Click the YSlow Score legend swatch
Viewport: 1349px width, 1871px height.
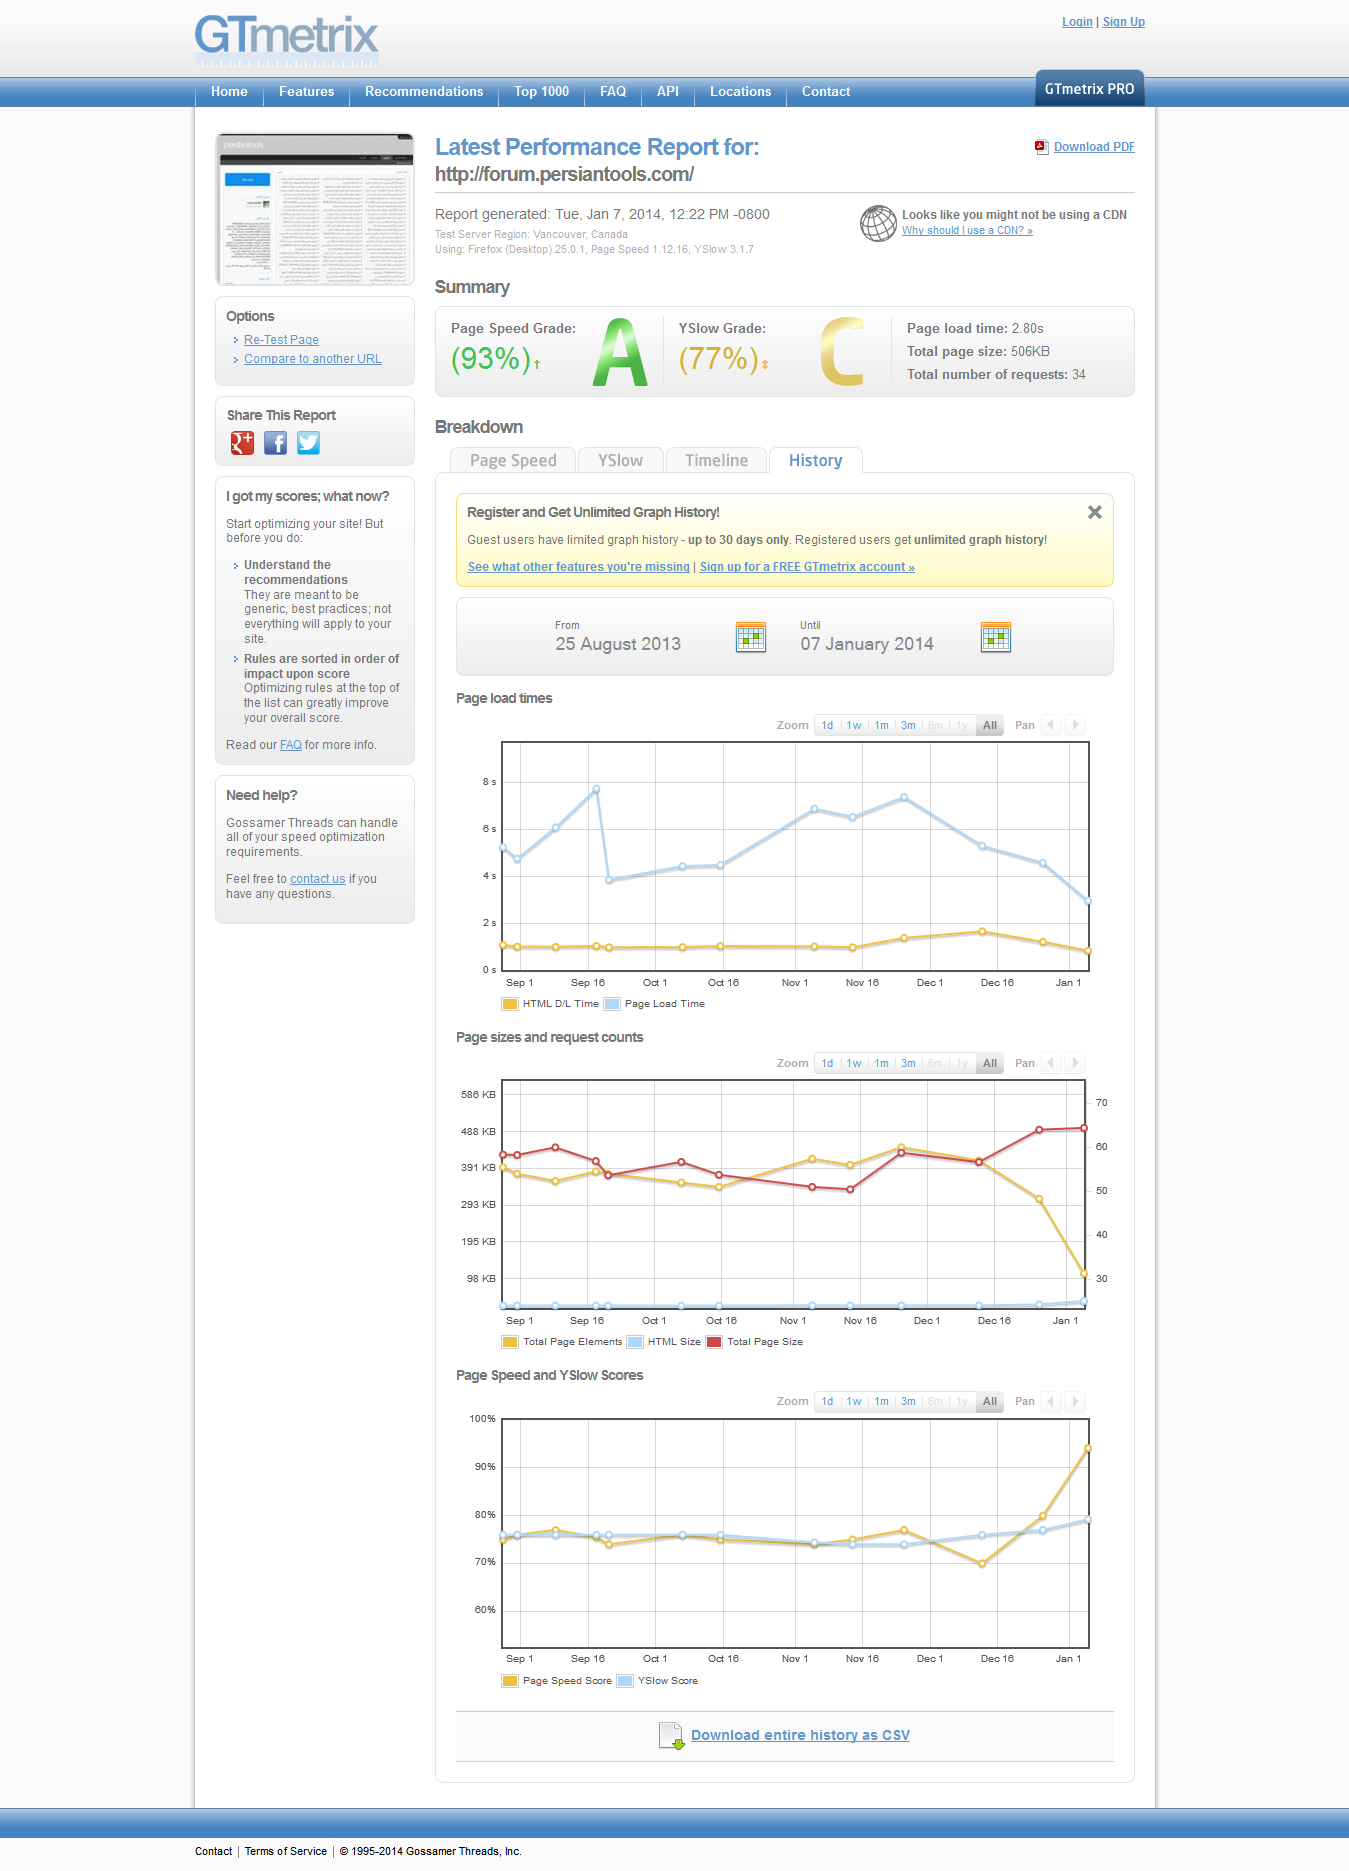(x=625, y=1681)
